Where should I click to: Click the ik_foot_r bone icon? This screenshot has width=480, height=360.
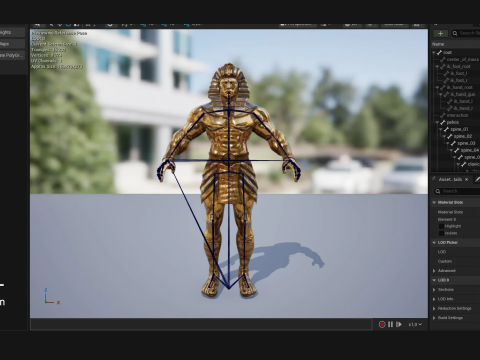(x=446, y=80)
